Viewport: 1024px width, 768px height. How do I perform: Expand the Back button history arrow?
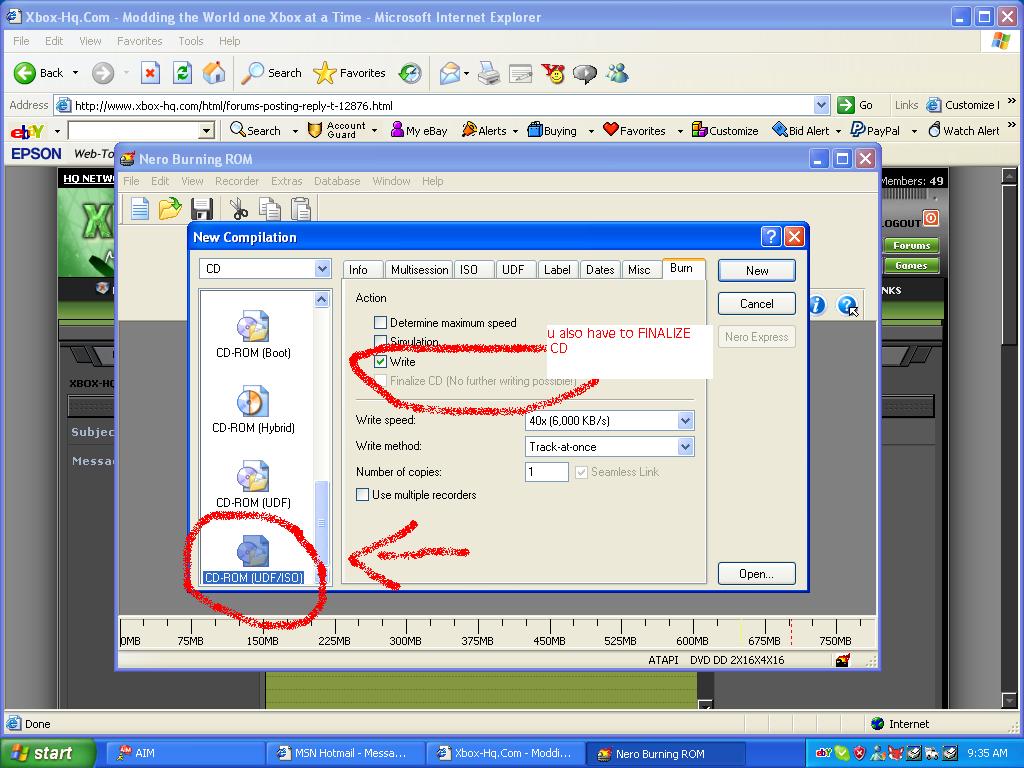pos(75,73)
